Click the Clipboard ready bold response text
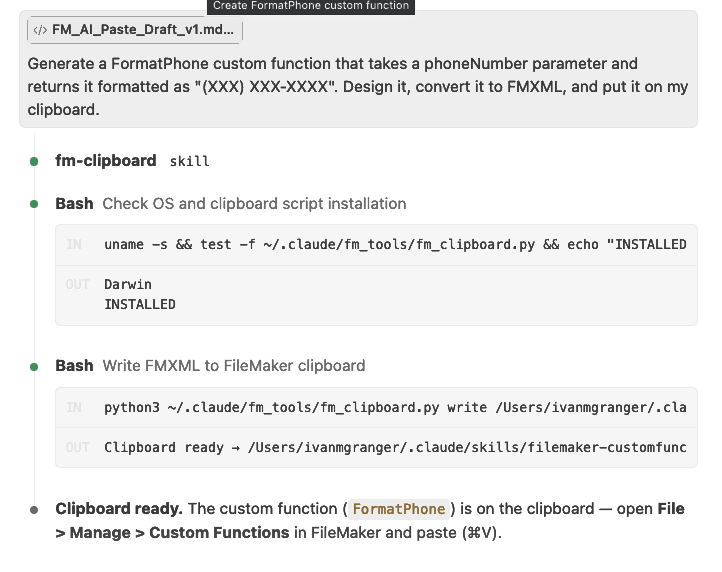 click(x=119, y=508)
